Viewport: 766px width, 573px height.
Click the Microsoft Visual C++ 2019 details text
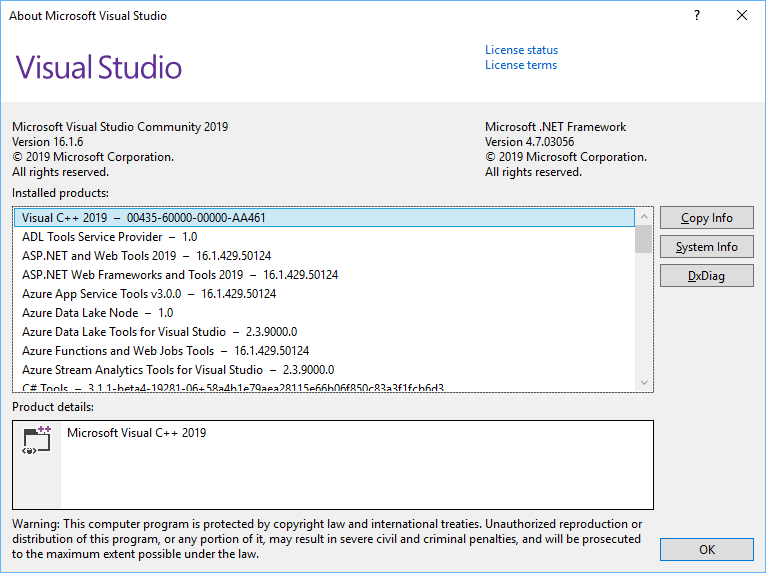(x=137, y=433)
